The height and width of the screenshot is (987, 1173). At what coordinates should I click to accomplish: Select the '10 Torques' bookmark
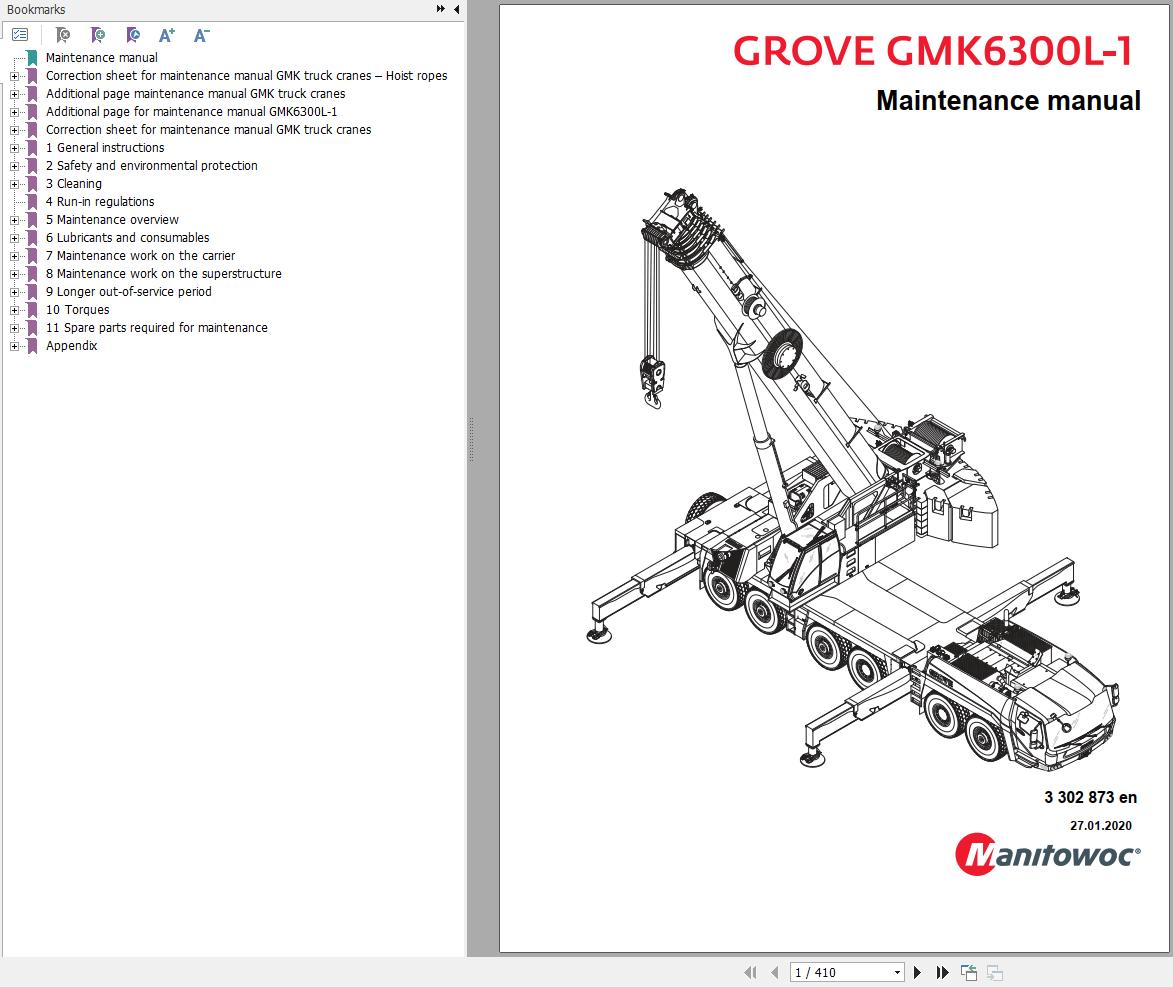[x=78, y=309]
